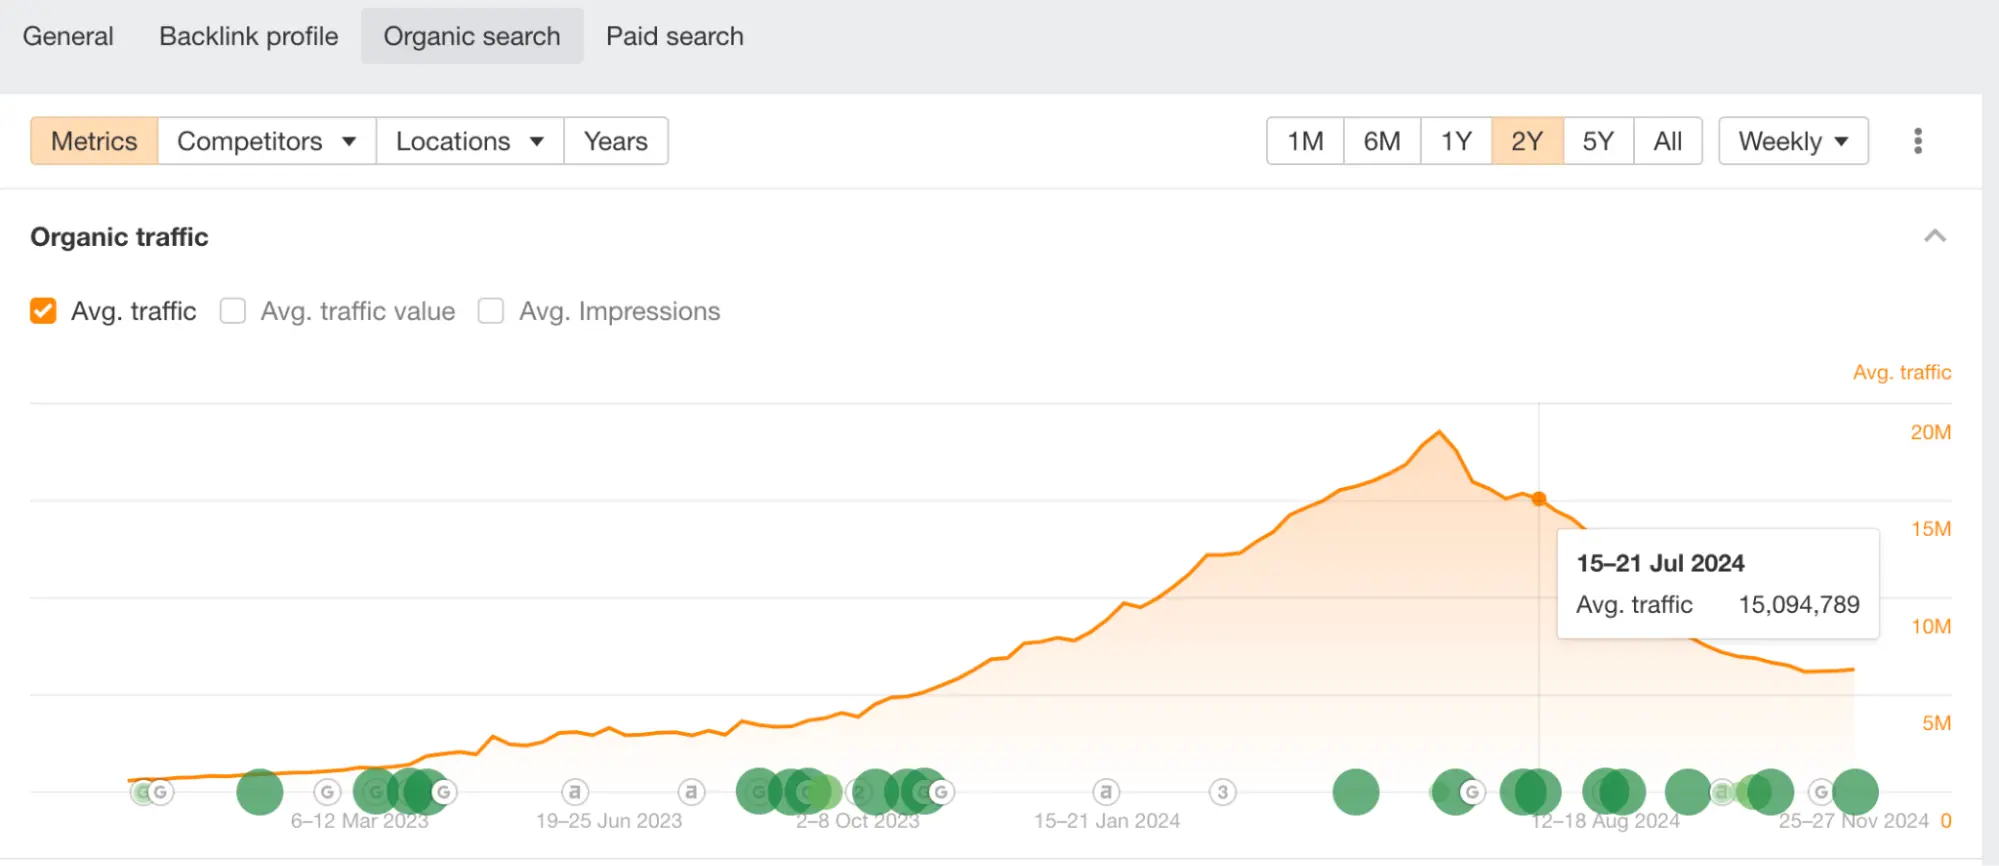1999x866 pixels.
Task: Click the 10M axis value
Action: click(x=1930, y=626)
